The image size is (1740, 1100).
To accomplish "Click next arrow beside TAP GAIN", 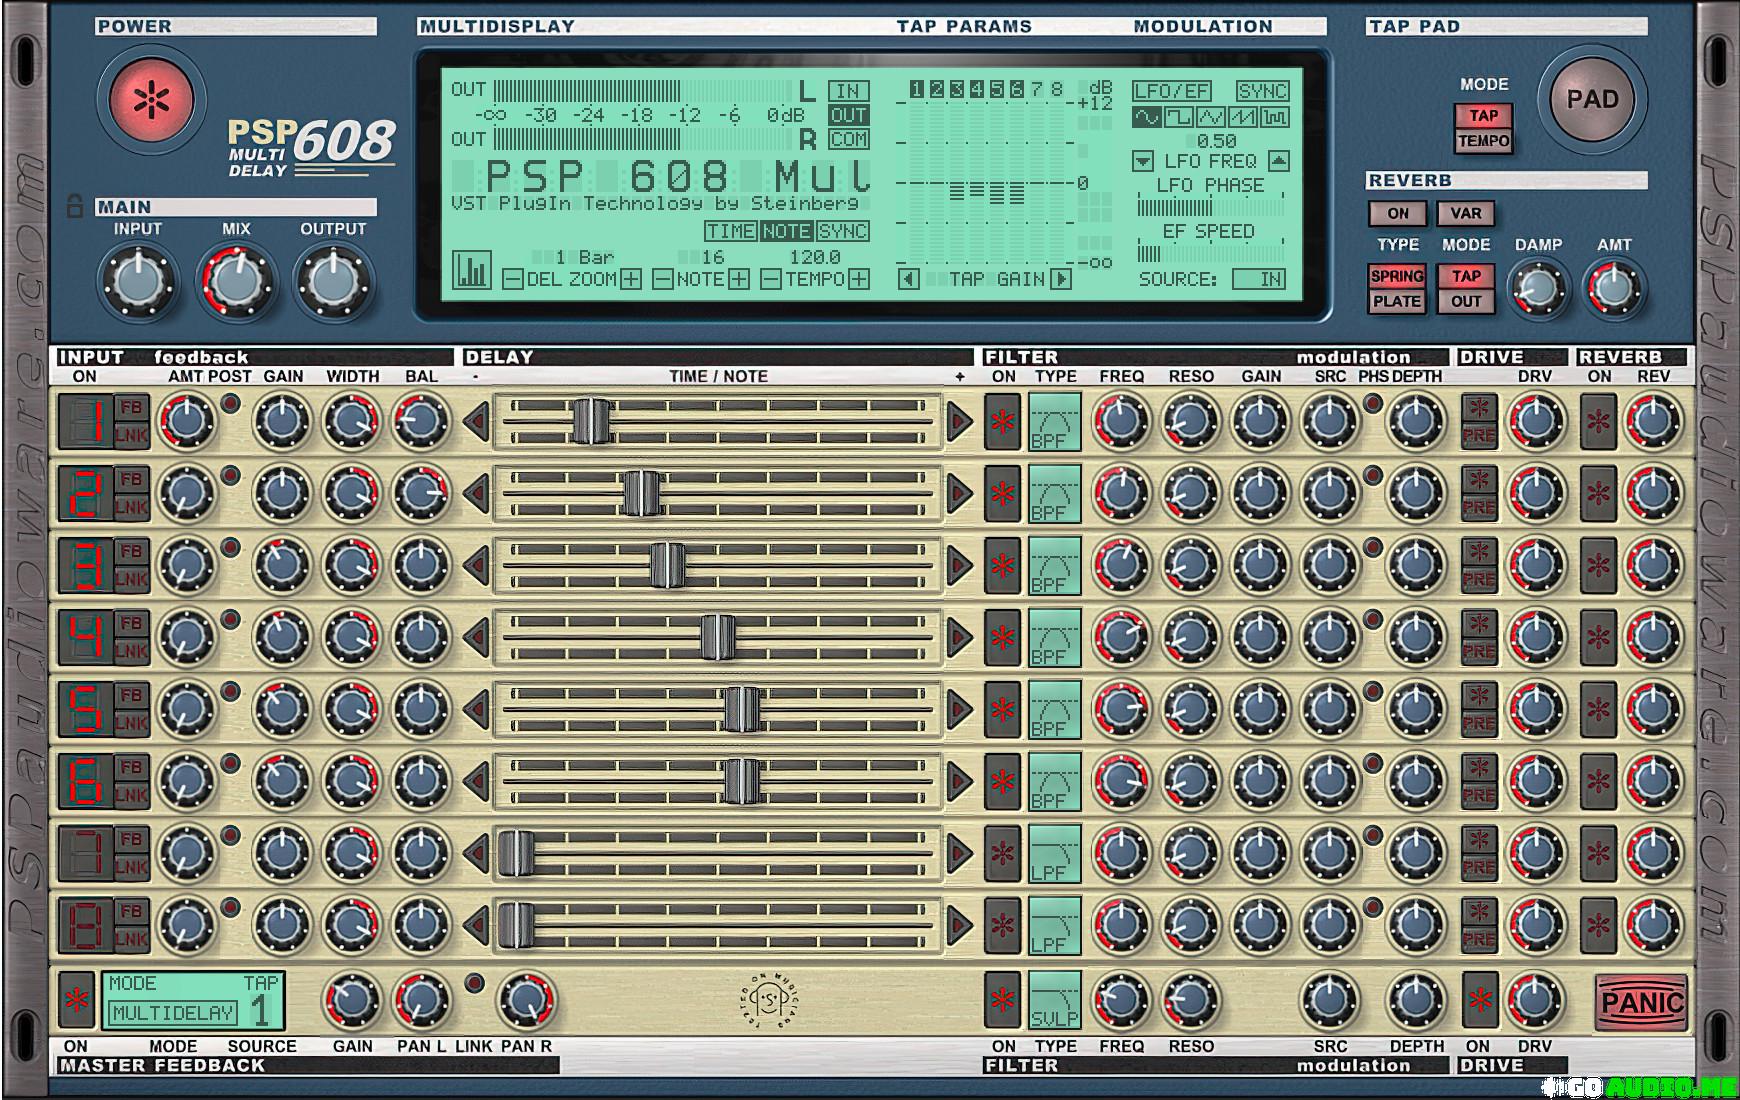I will coord(1061,279).
